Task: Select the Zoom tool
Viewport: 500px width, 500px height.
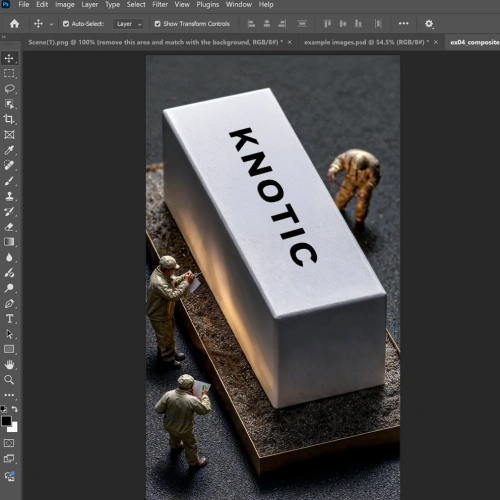Action: pos(9,379)
